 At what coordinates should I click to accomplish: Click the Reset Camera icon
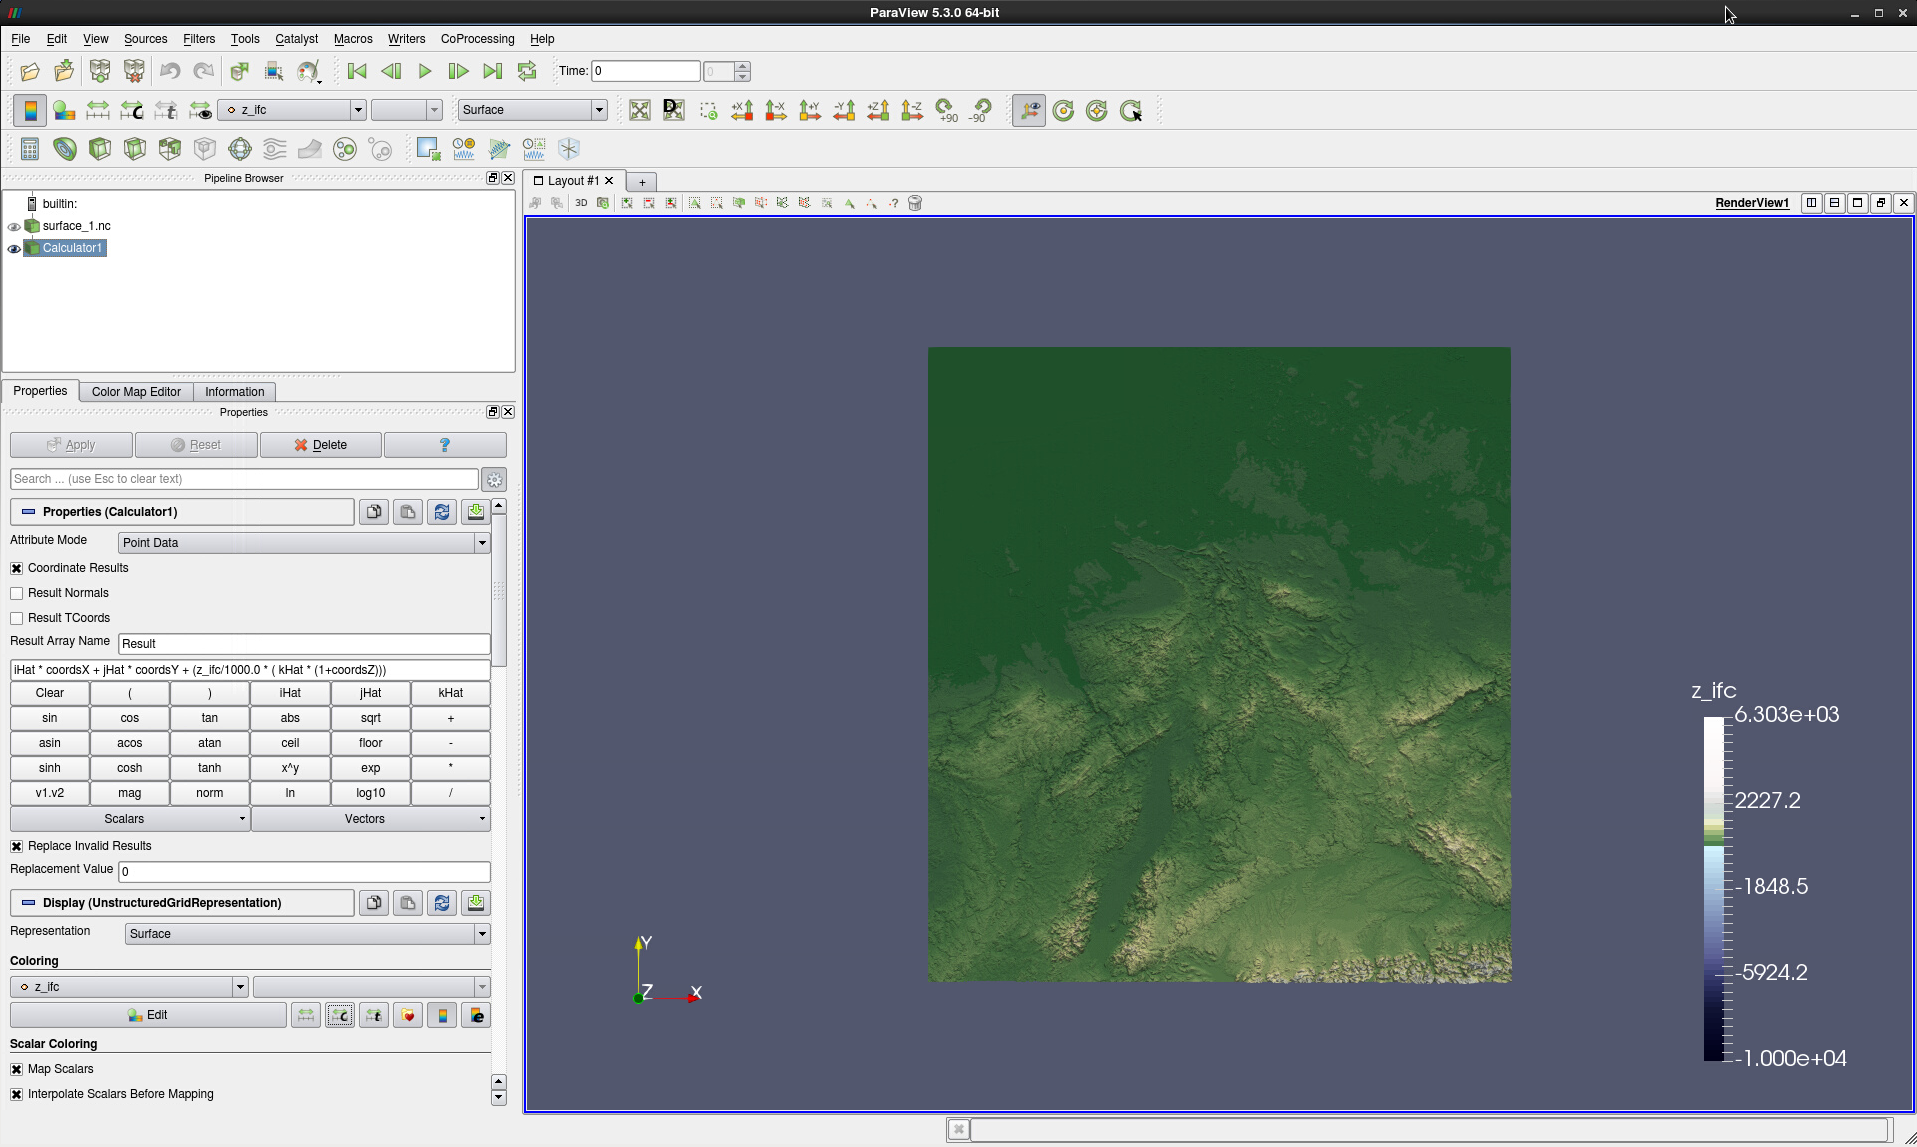[x=640, y=110]
